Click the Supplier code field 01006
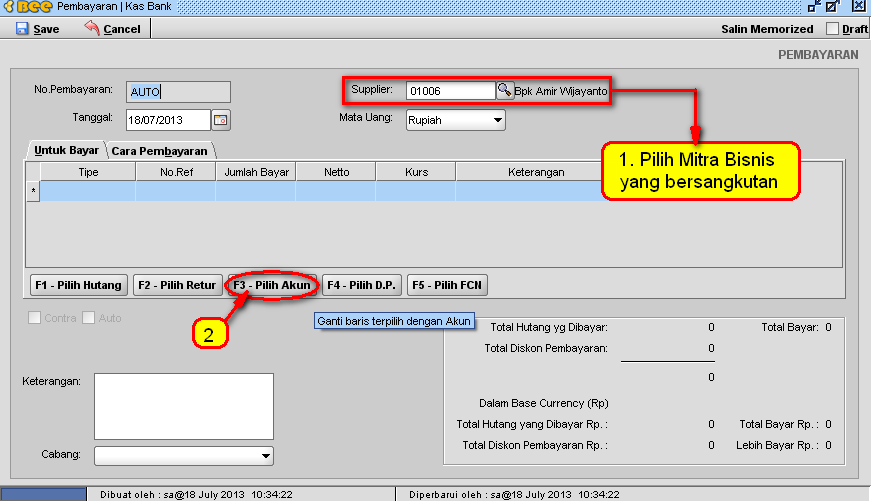This screenshot has height=503, width=871. [450, 90]
